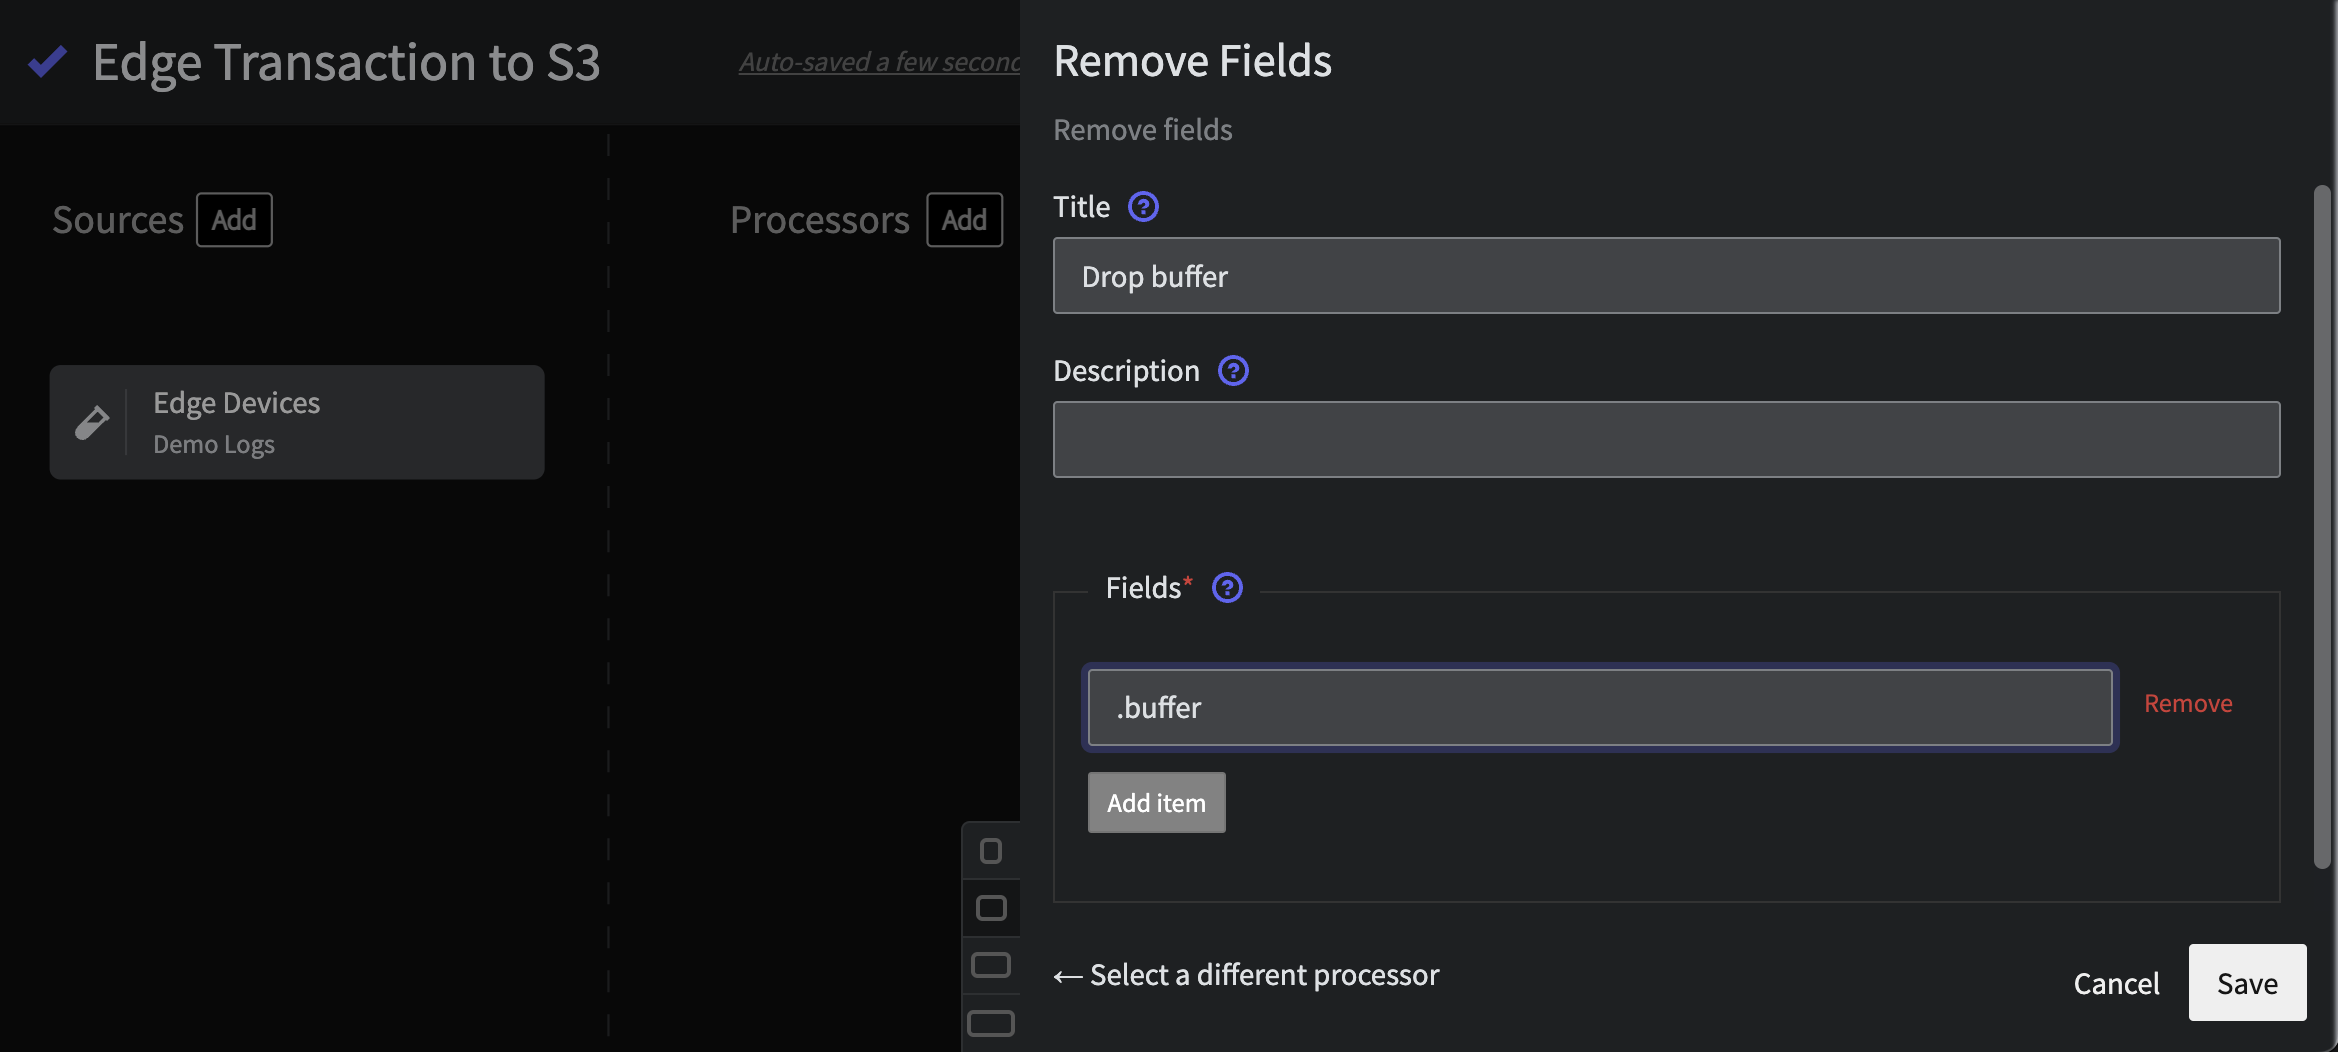Focus the empty Description input
Viewport: 2338px width, 1052px height.
click(1666, 440)
